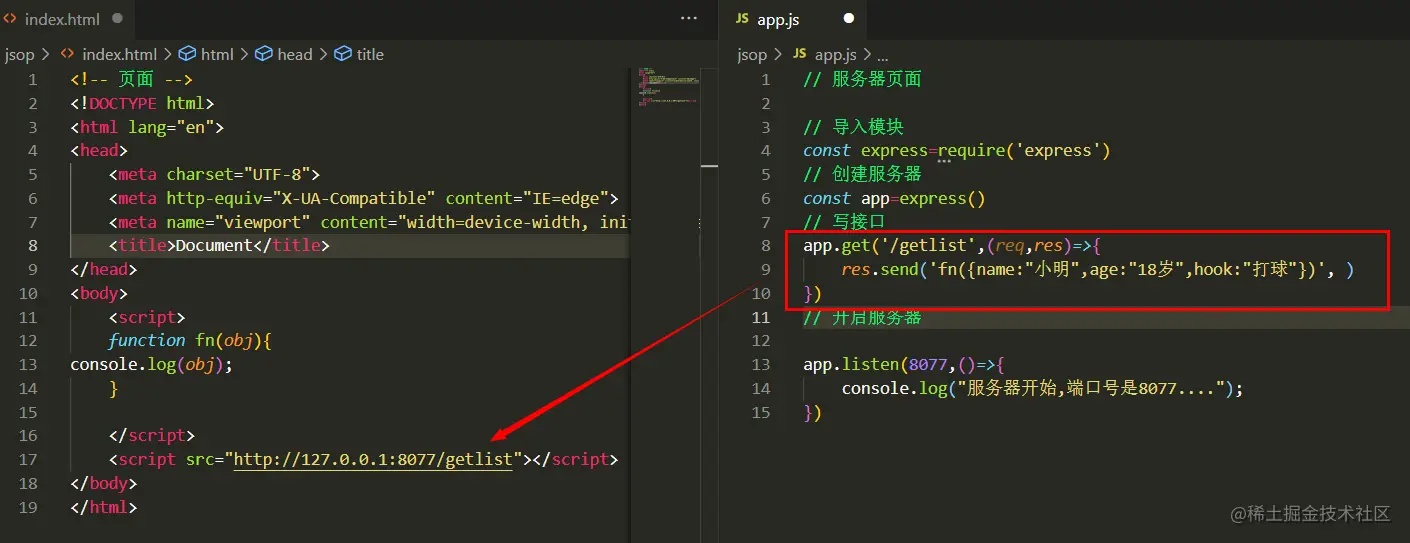
Task: Click the meta http-equiv X-UA-Compatible line
Action: pos(363,198)
